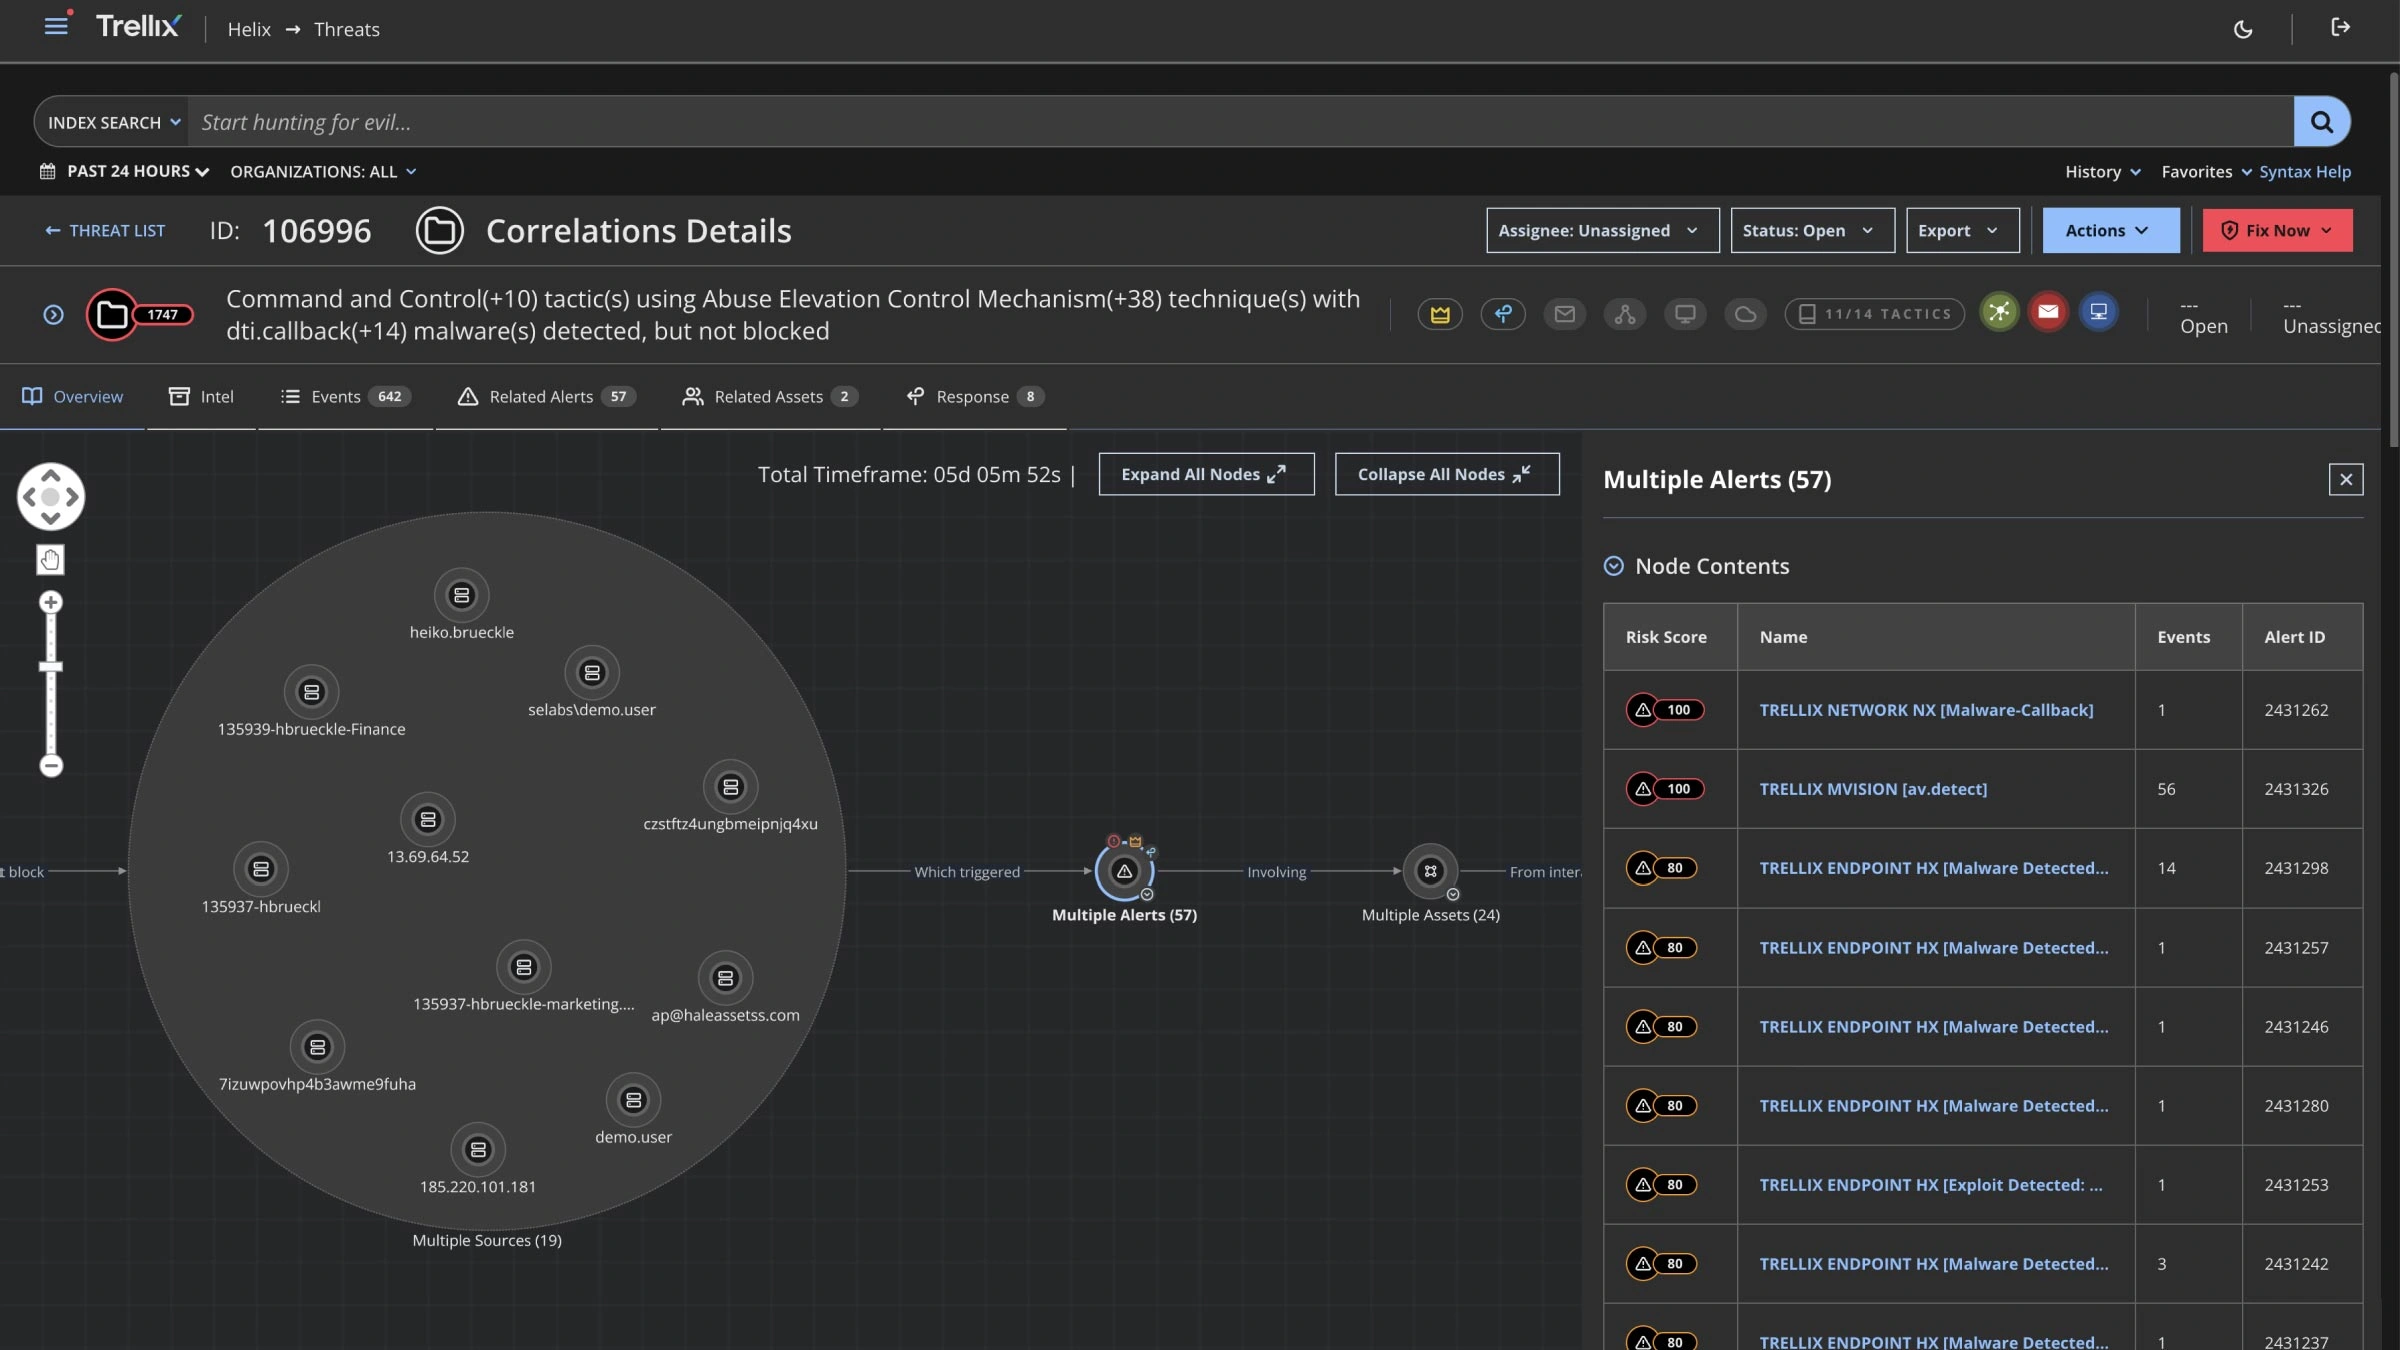Select the ap@haleassetss.com node

(725, 978)
